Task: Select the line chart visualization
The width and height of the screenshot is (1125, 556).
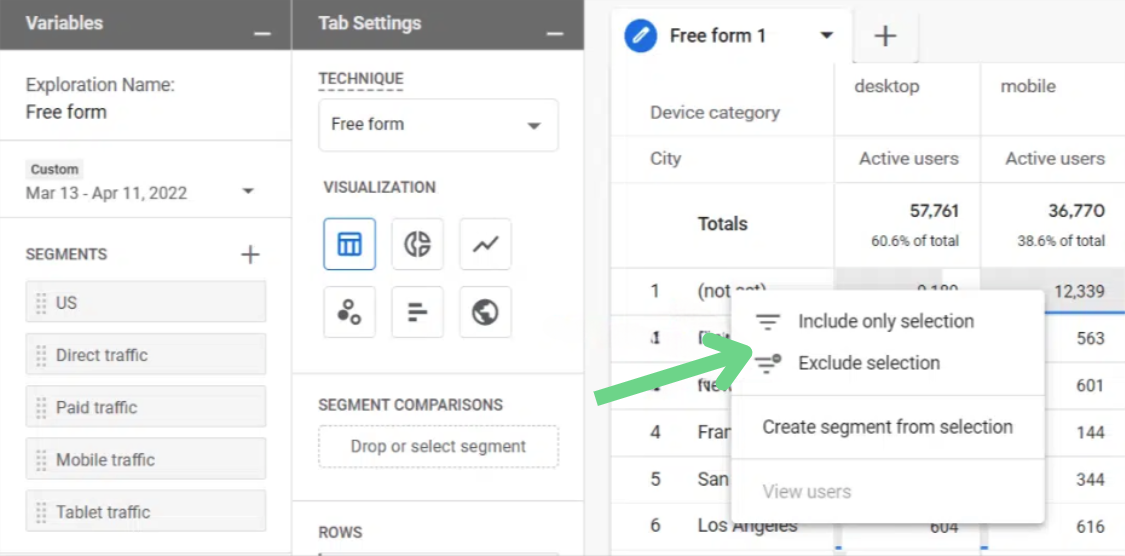Action: [486, 244]
